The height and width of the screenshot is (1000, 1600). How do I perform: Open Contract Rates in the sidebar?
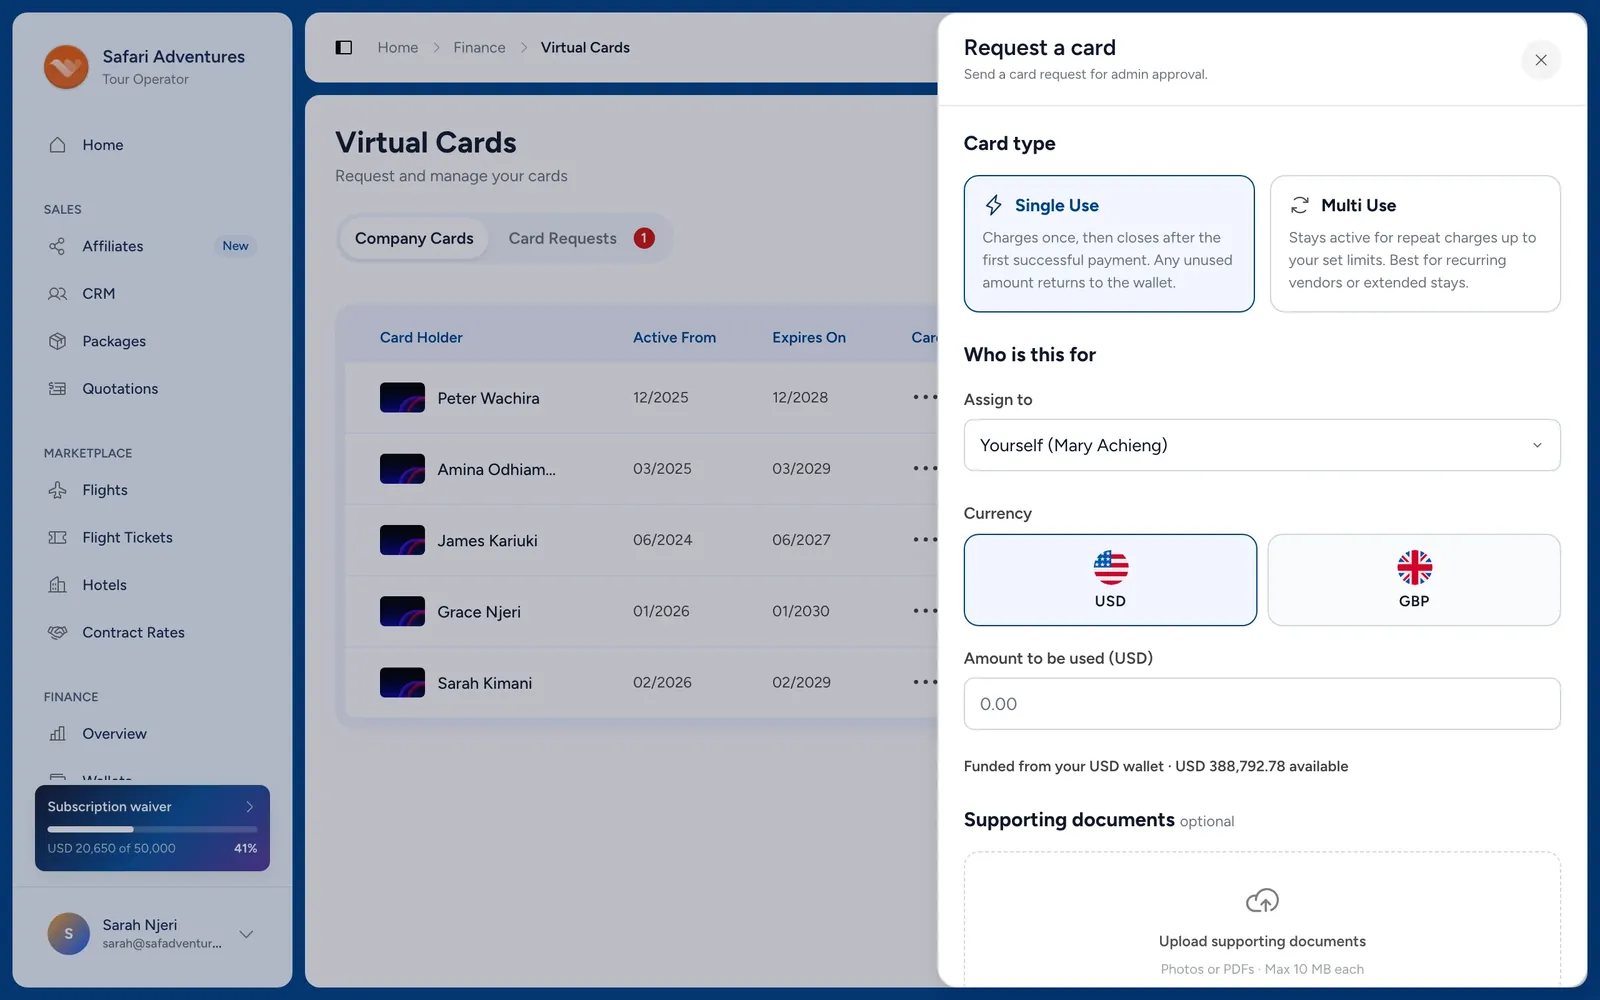[x=152, y=633]
